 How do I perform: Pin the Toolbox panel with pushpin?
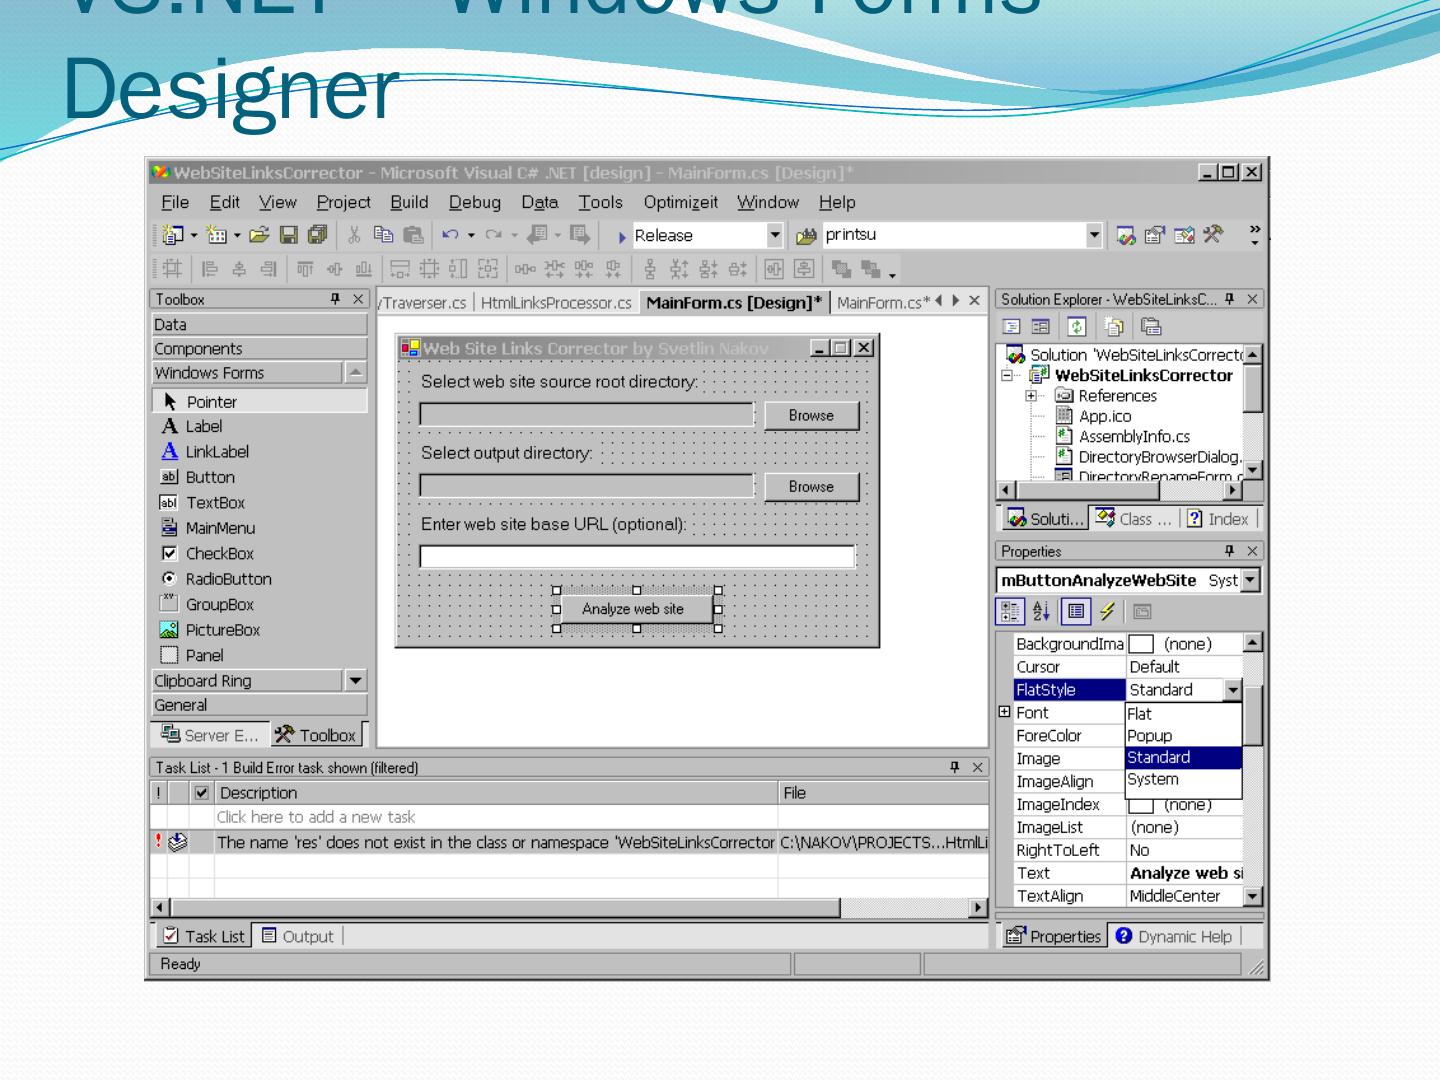pyautogui.click(x=335, y=299)
